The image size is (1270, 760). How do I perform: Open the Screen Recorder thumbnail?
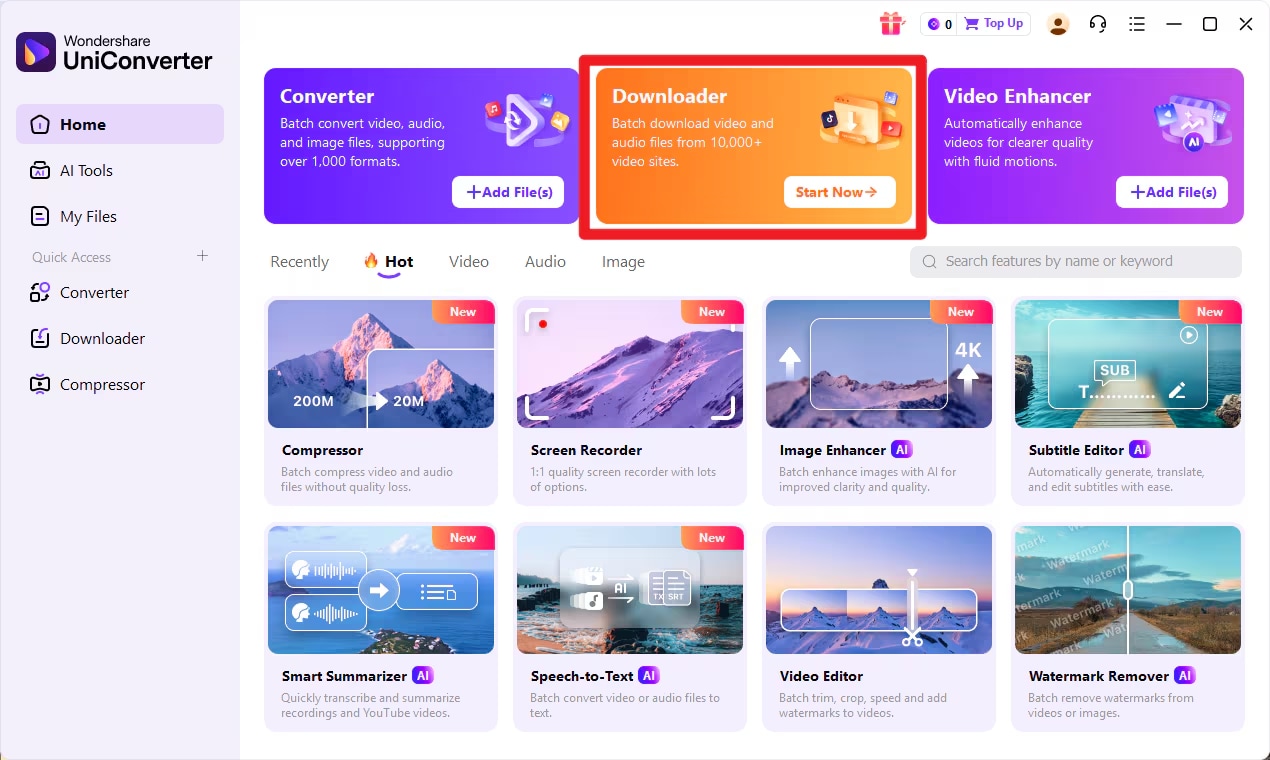point(630,364)
